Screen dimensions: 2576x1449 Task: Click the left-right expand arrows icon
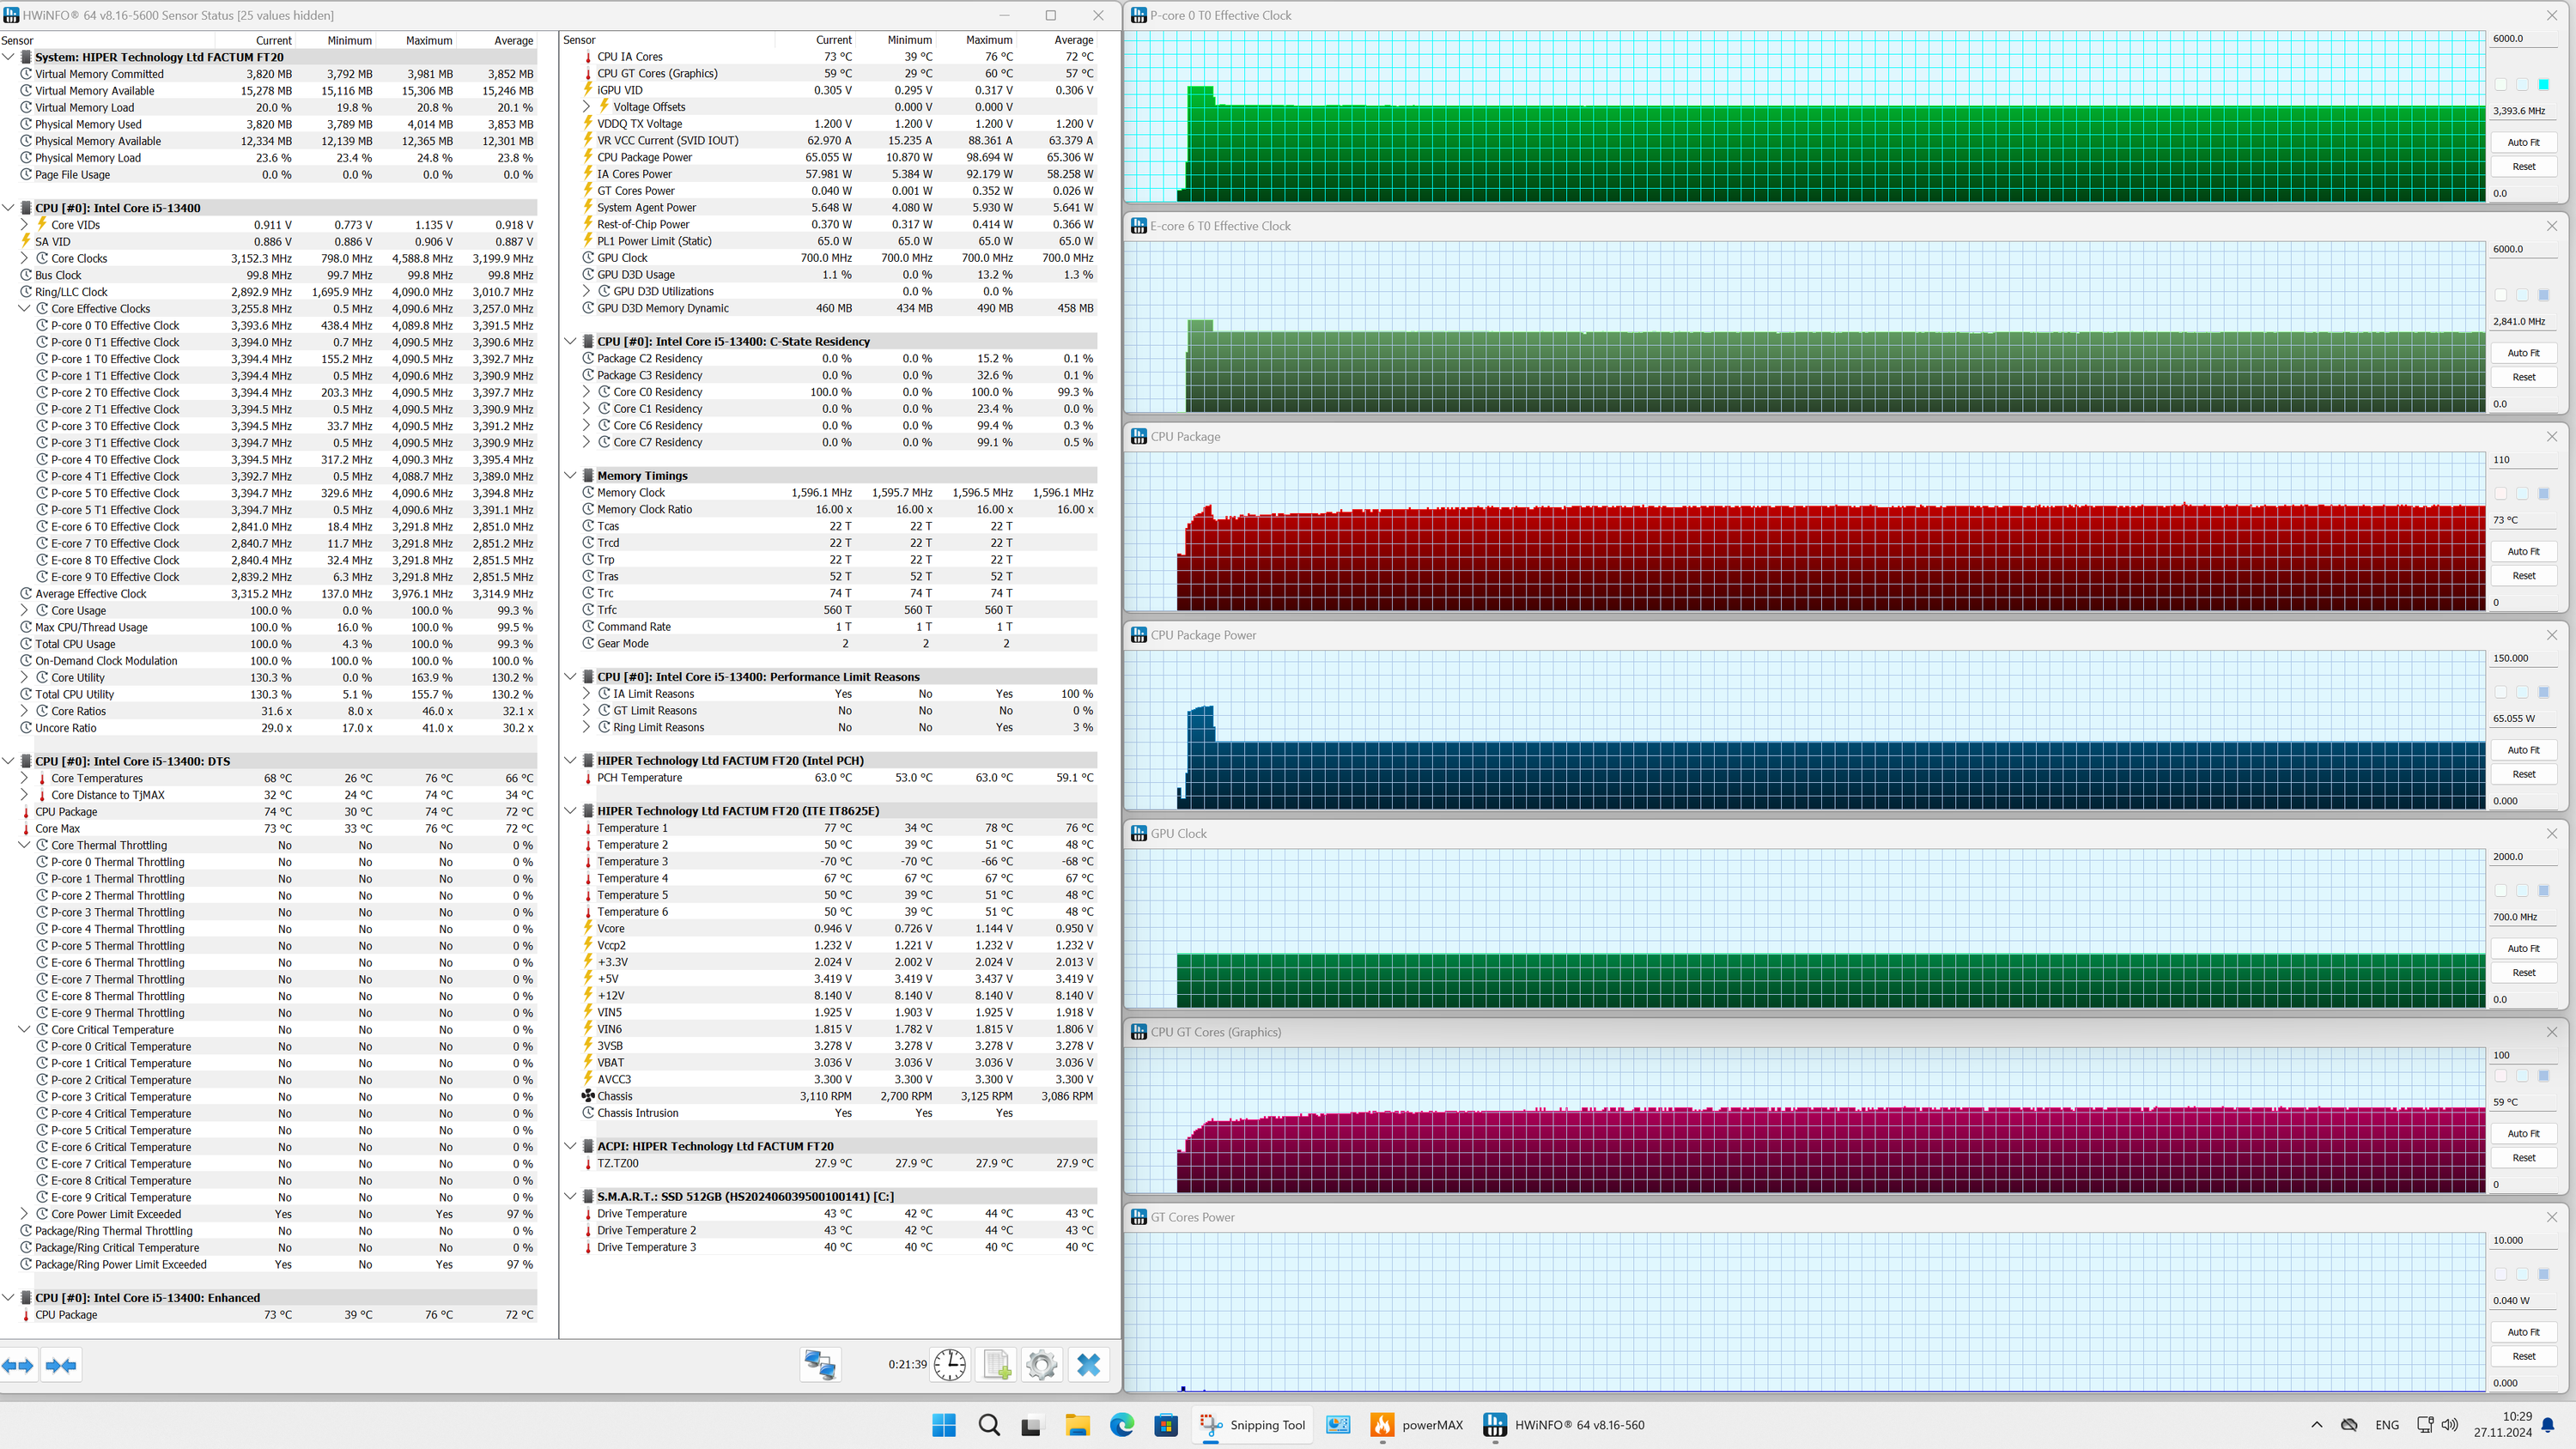(18, 1365)
